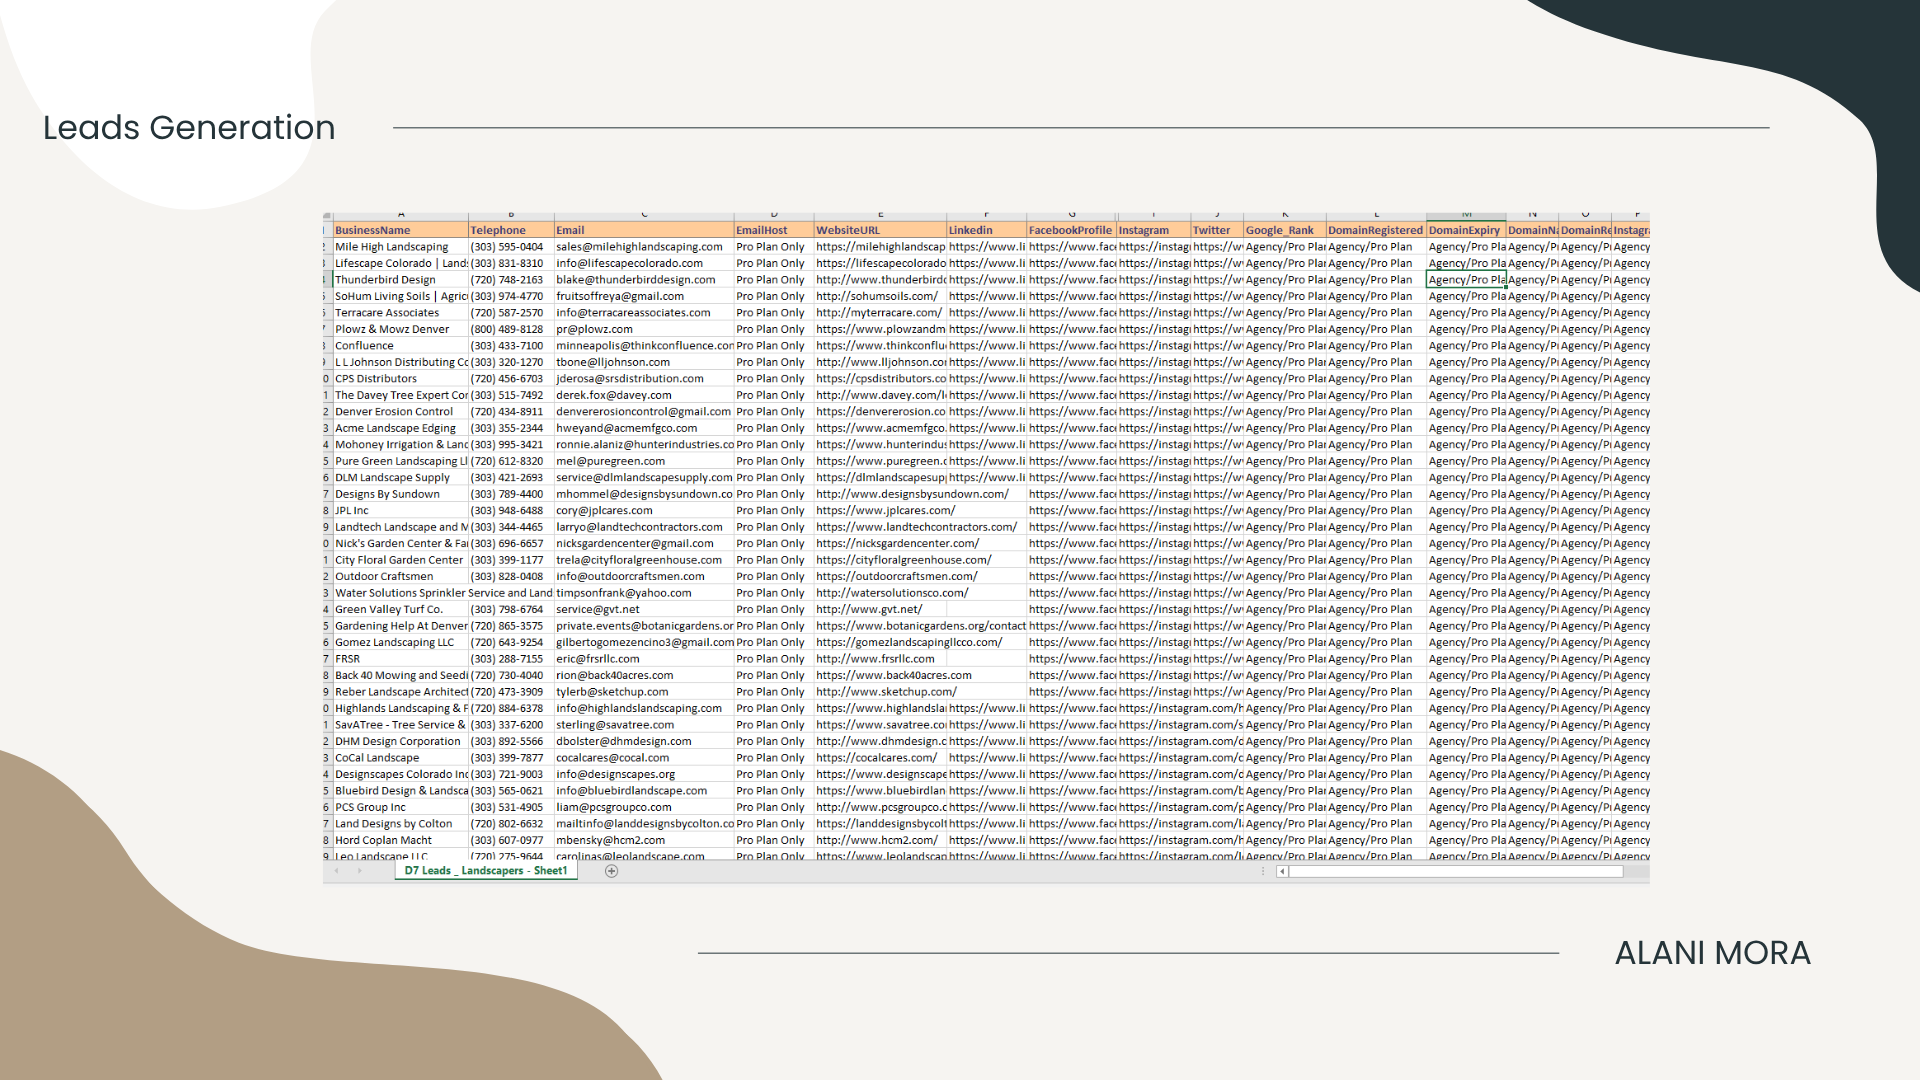1920x1080 pixels.
Task: Click the Leads Generation slide title
Action: click(x=189, y=128)
